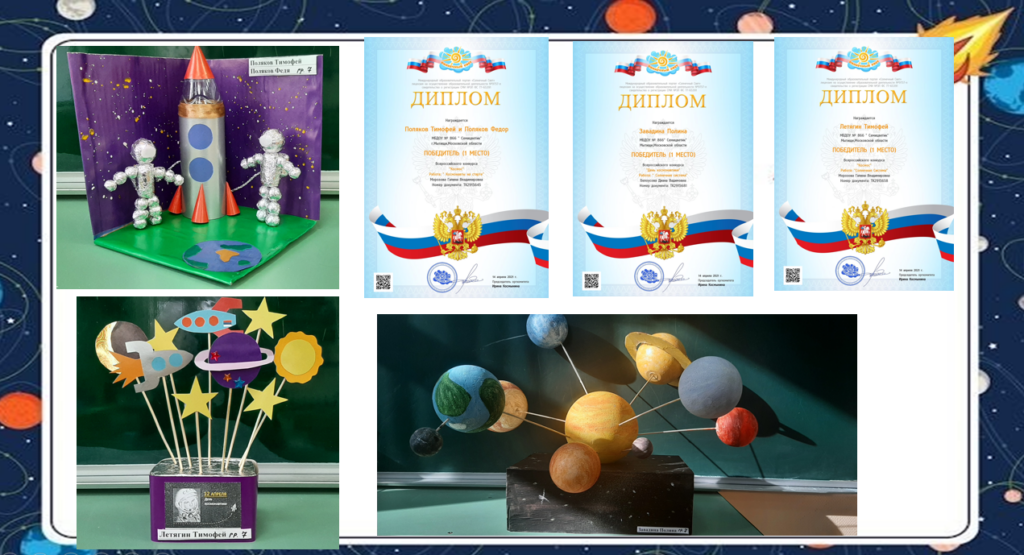This screenshot has height=555, width=1024.
Task: Click the blue round seal on the Поляков diploma
Action: (x=441, y=278)
